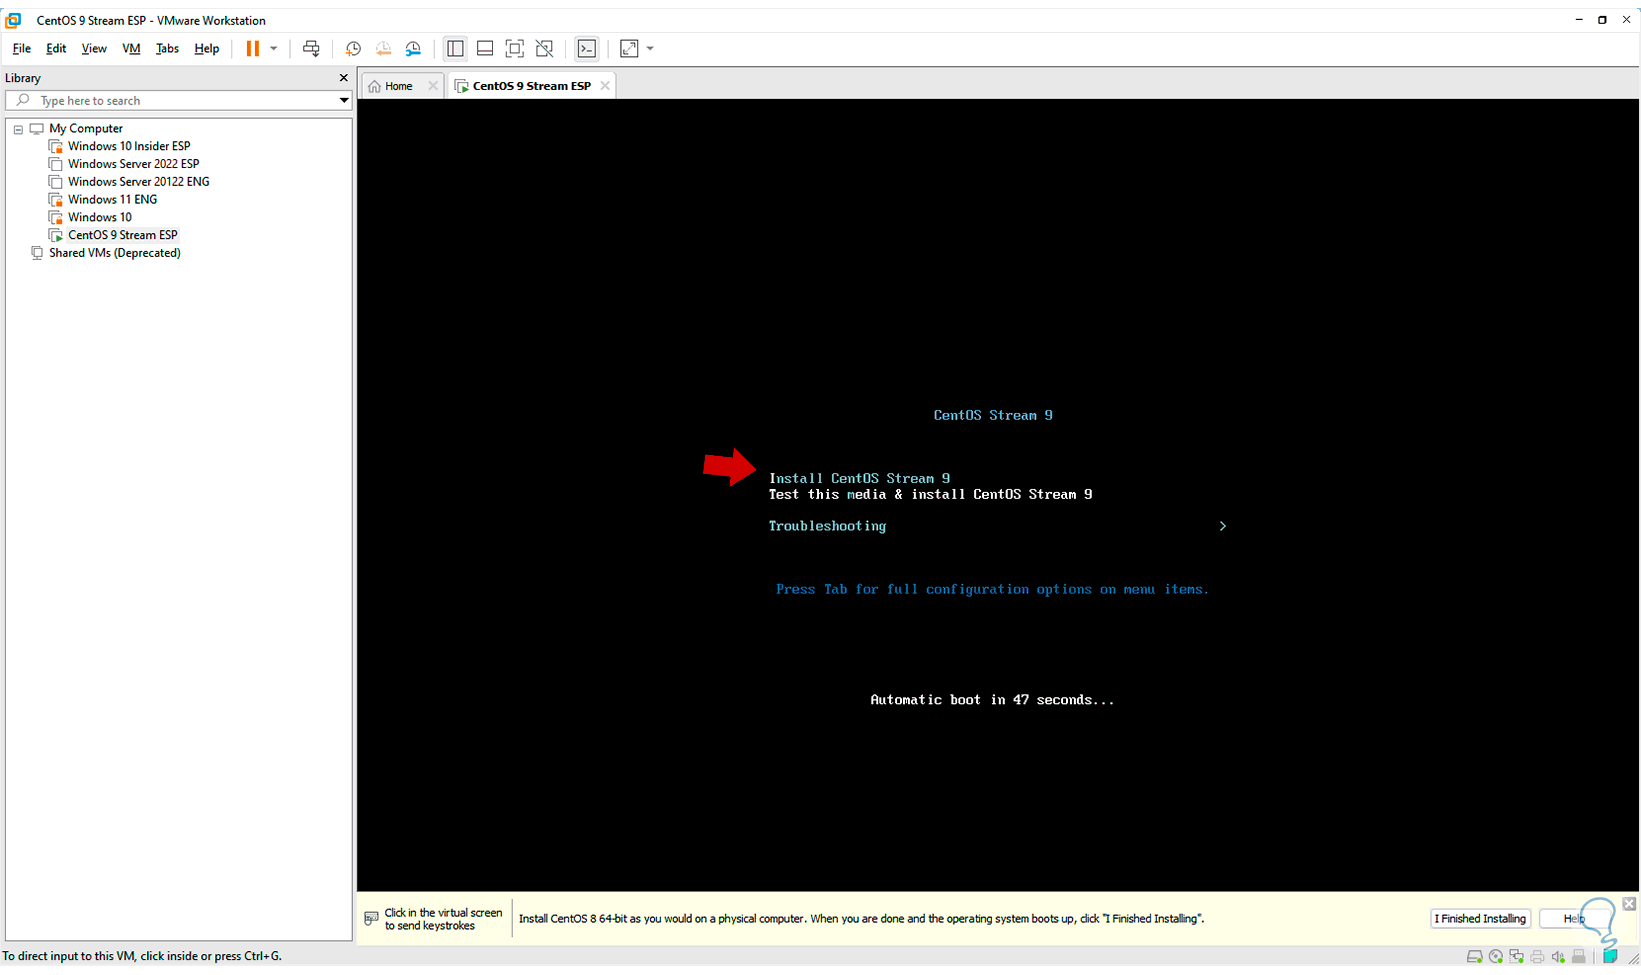Open the power options dropdown arrow
The height and width of the screenshot is (975, 1641).
273,48
